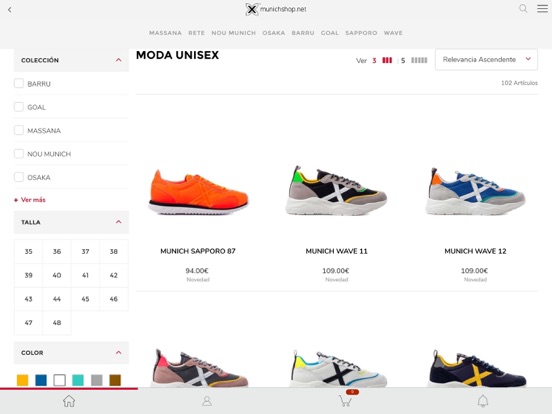Open the hamburger menu icon
The width and height of the screenshot is (552, 414).
click(x=542, y=8)
